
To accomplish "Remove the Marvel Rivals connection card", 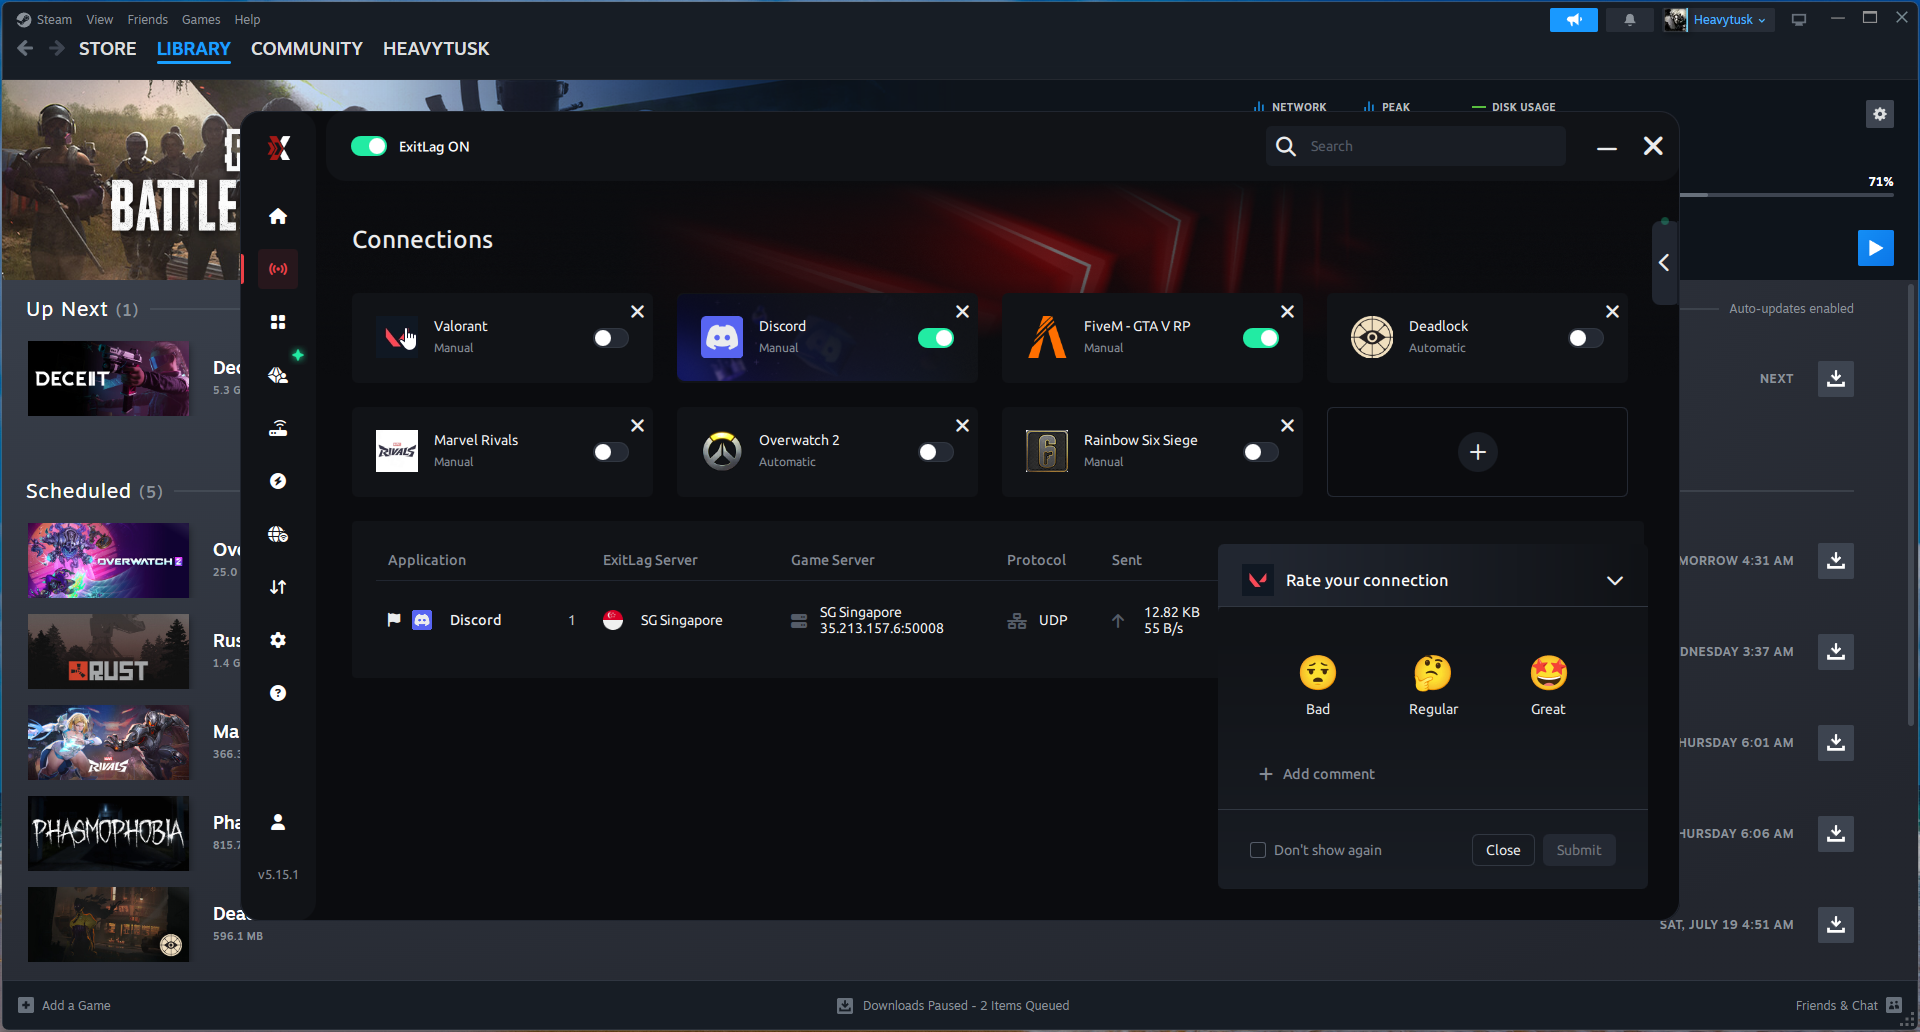I will point(637,426).
